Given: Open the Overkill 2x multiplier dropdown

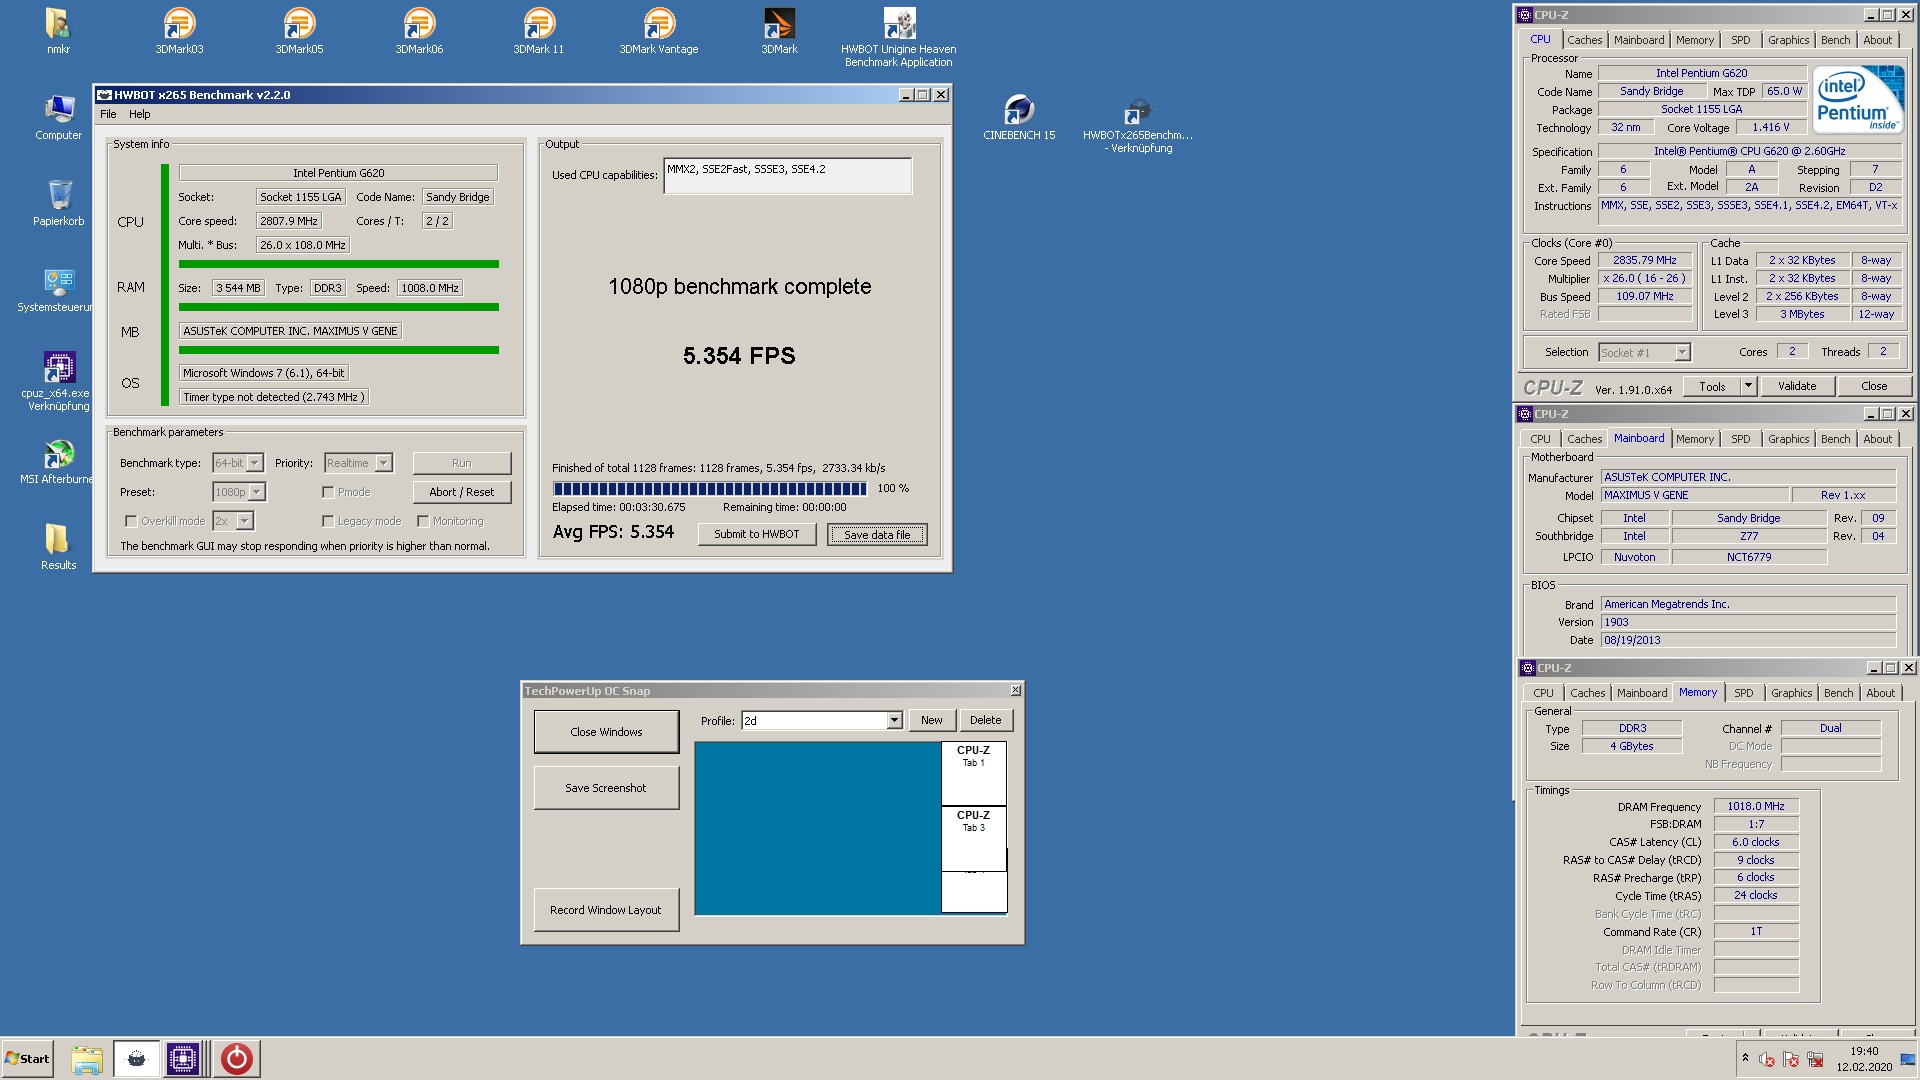Looking at the screenshot, I should pyautogui.click(x=233, y=521).
